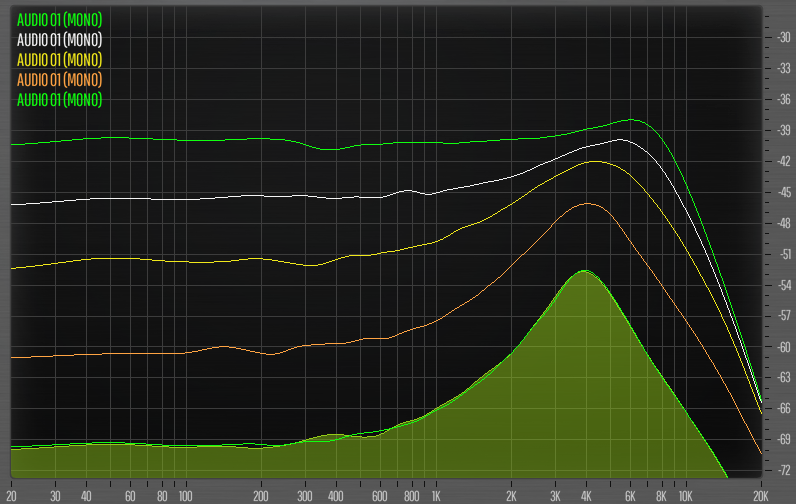This screenshot has width=796, height=504.
Task: Click the 20 Hz frequency axis label
Action: point(11,495)
